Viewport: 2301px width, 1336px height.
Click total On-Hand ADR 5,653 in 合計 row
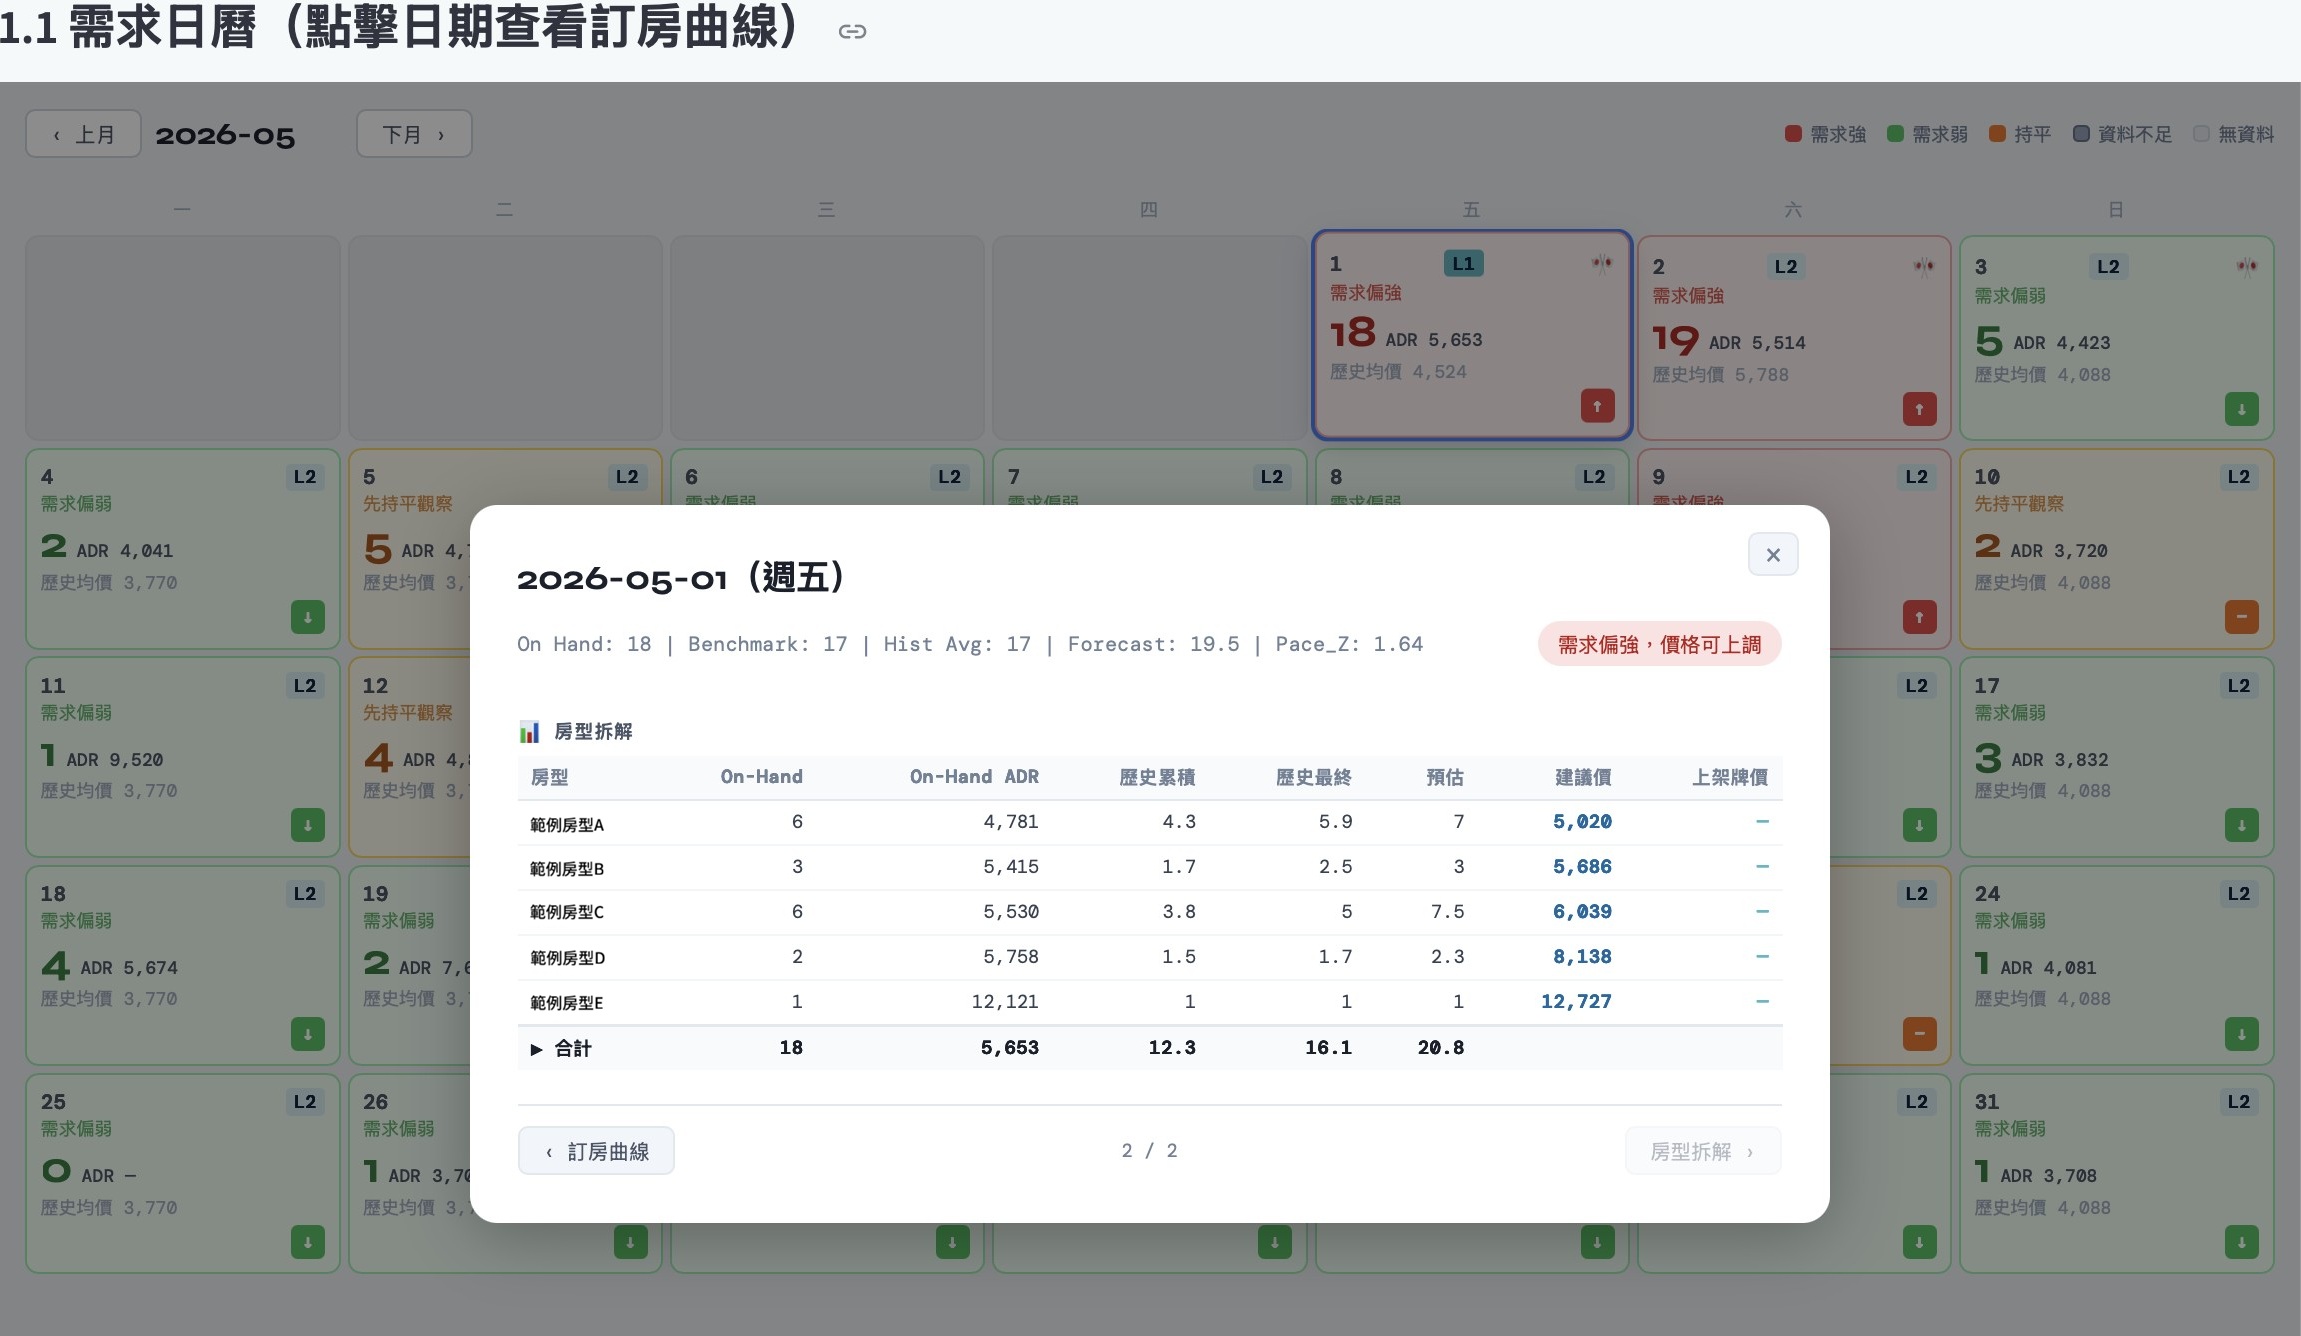coord(1009,1048)
